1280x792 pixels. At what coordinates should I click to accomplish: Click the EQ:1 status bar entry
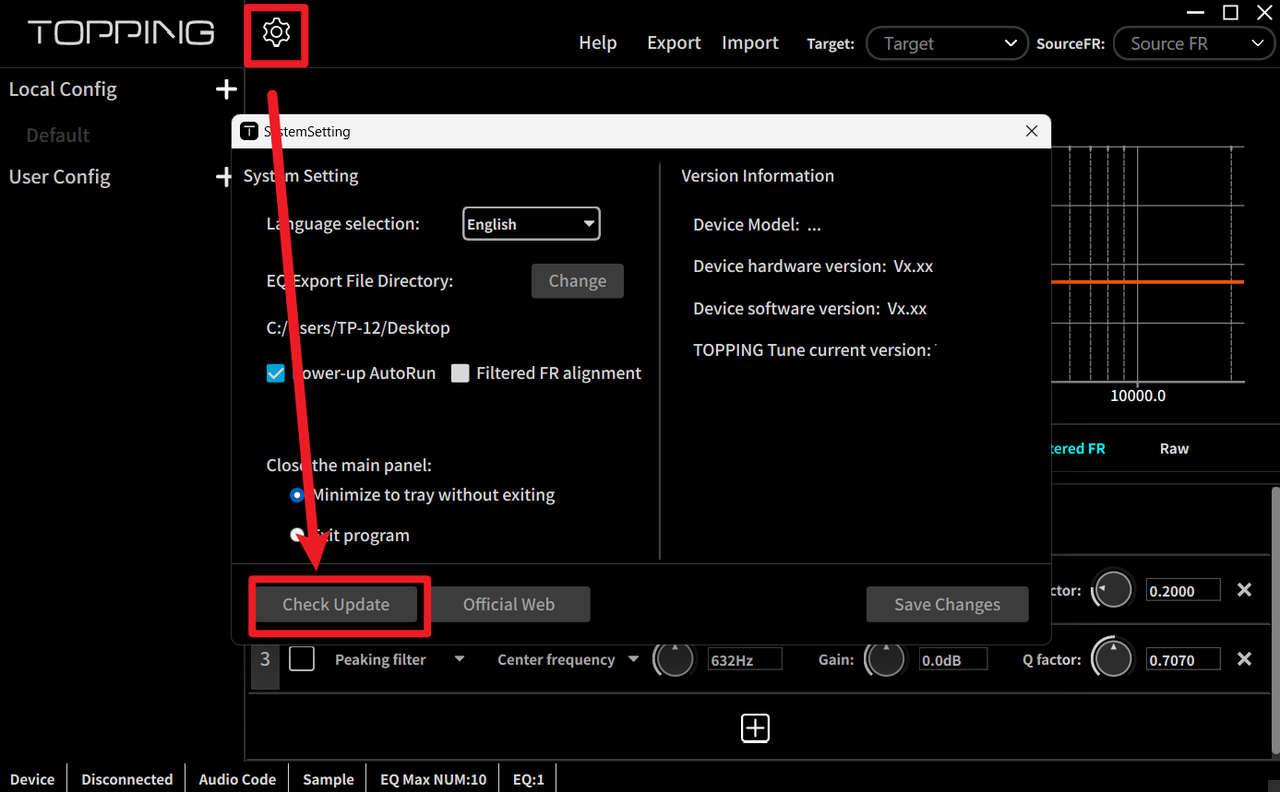(x=528, y=779)
